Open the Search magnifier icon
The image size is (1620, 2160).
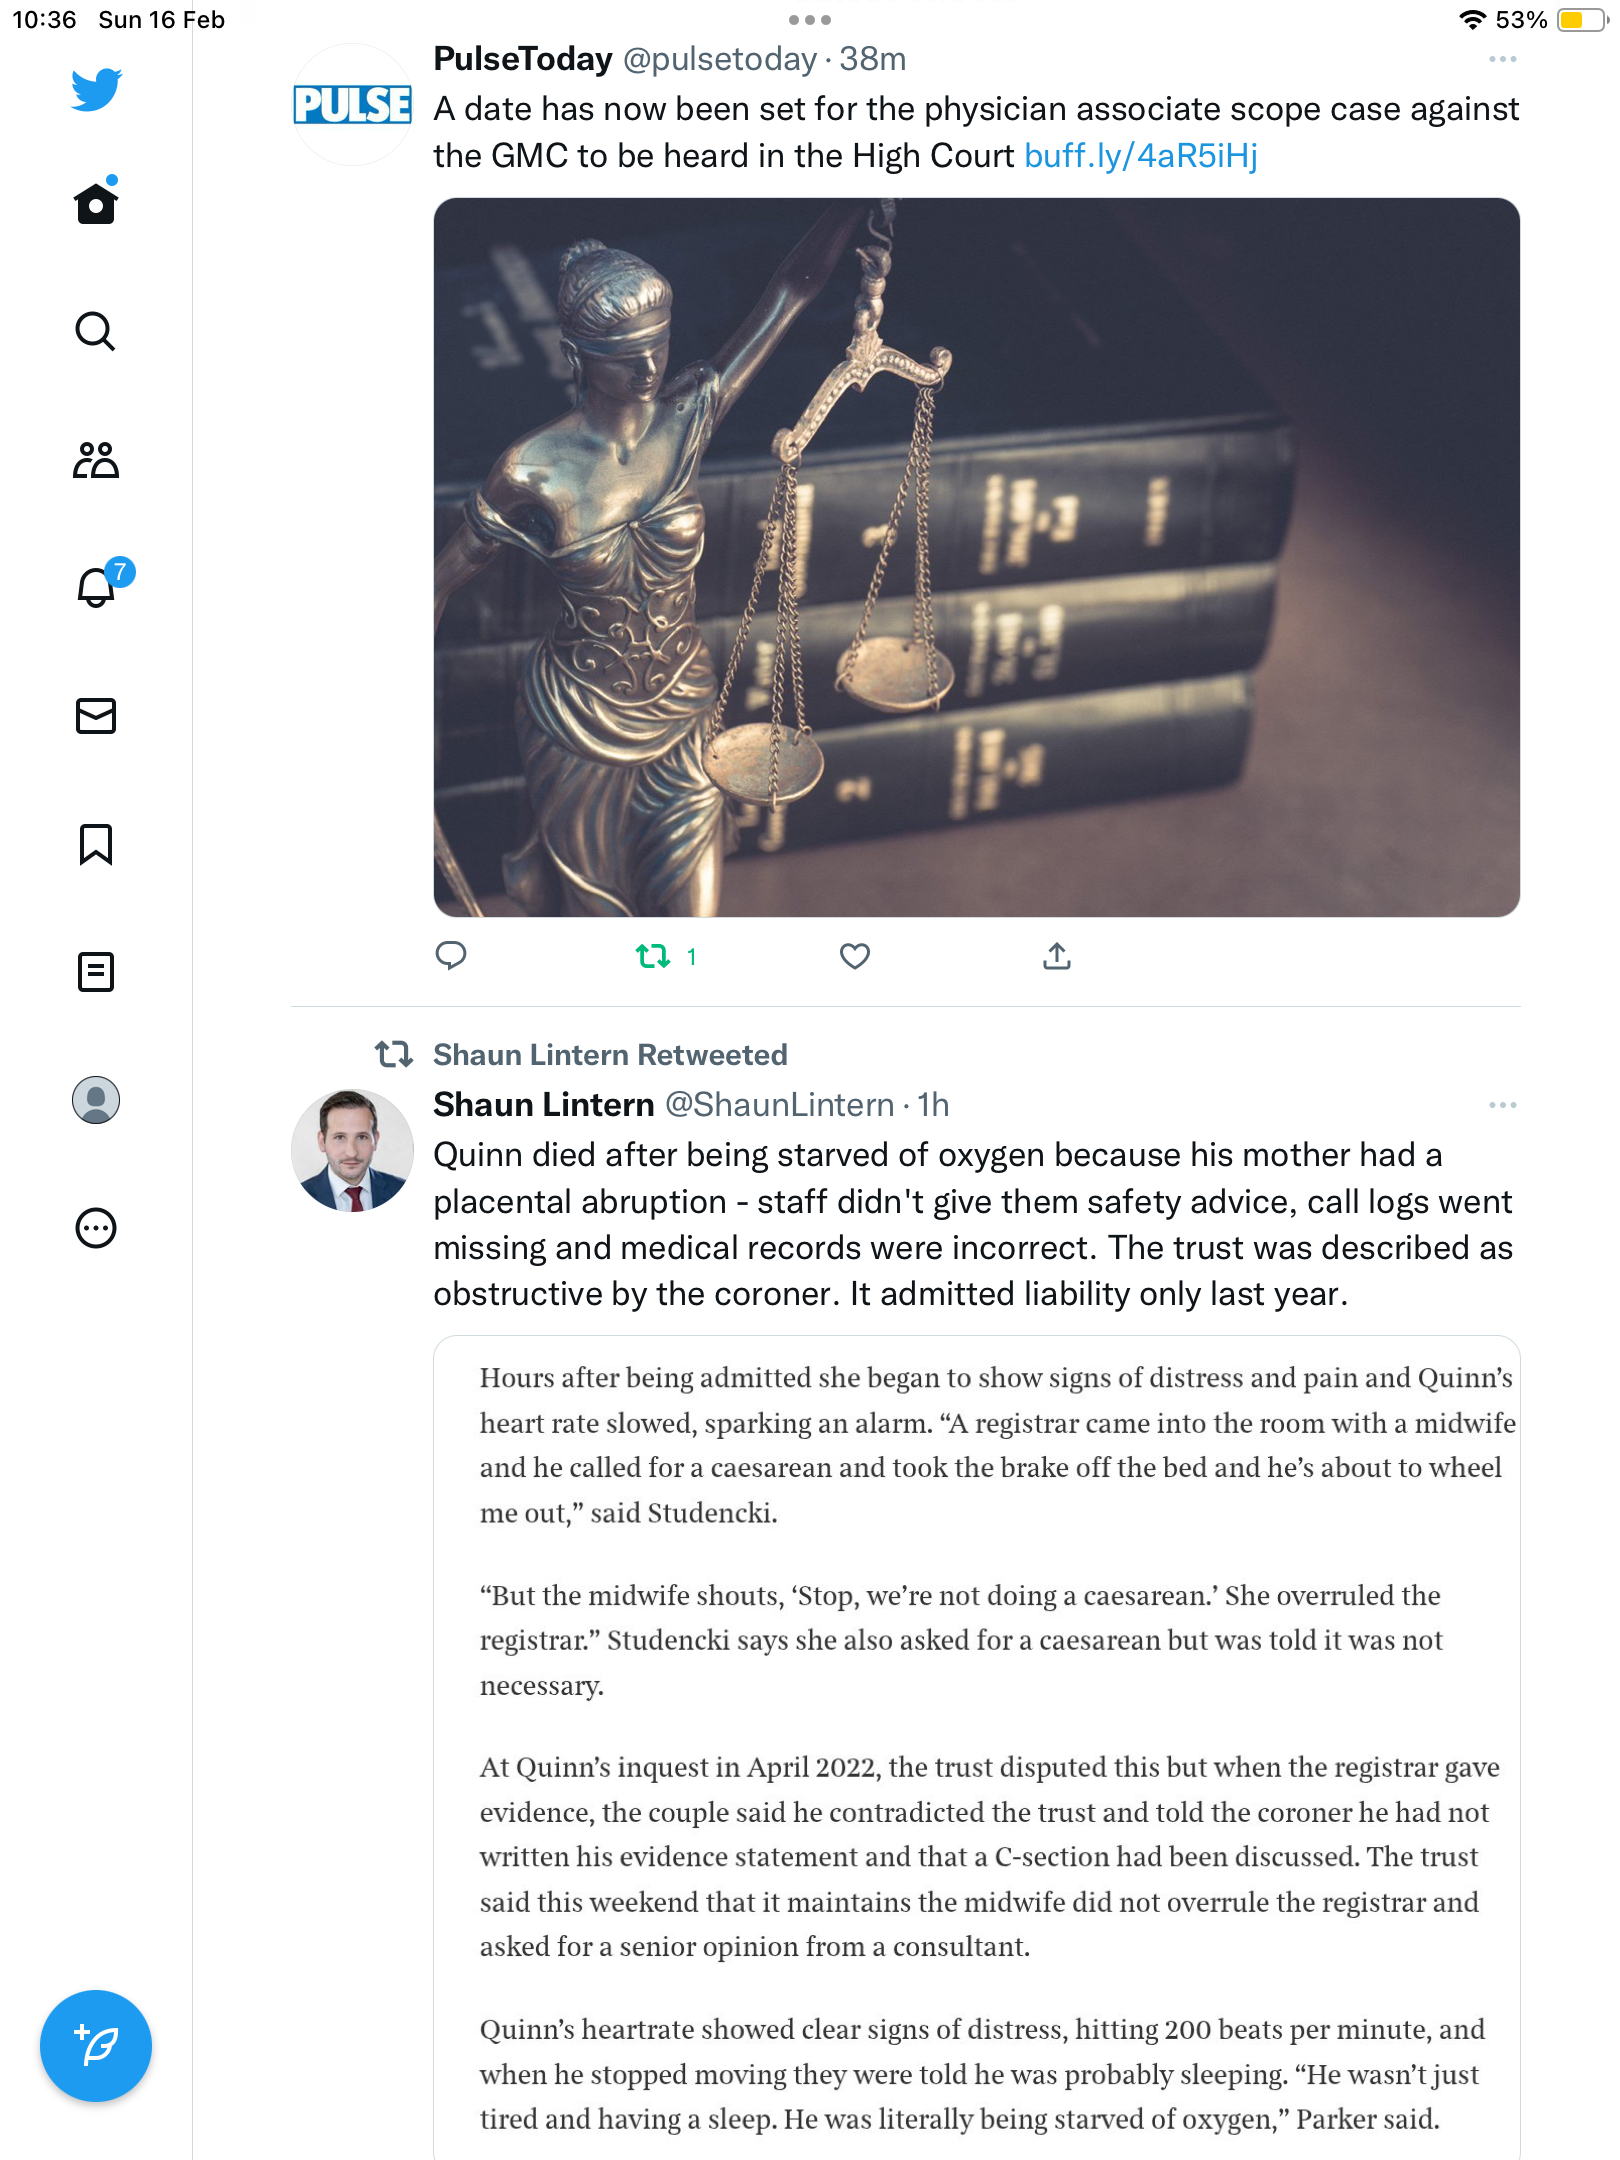click(x=96, y=331)
